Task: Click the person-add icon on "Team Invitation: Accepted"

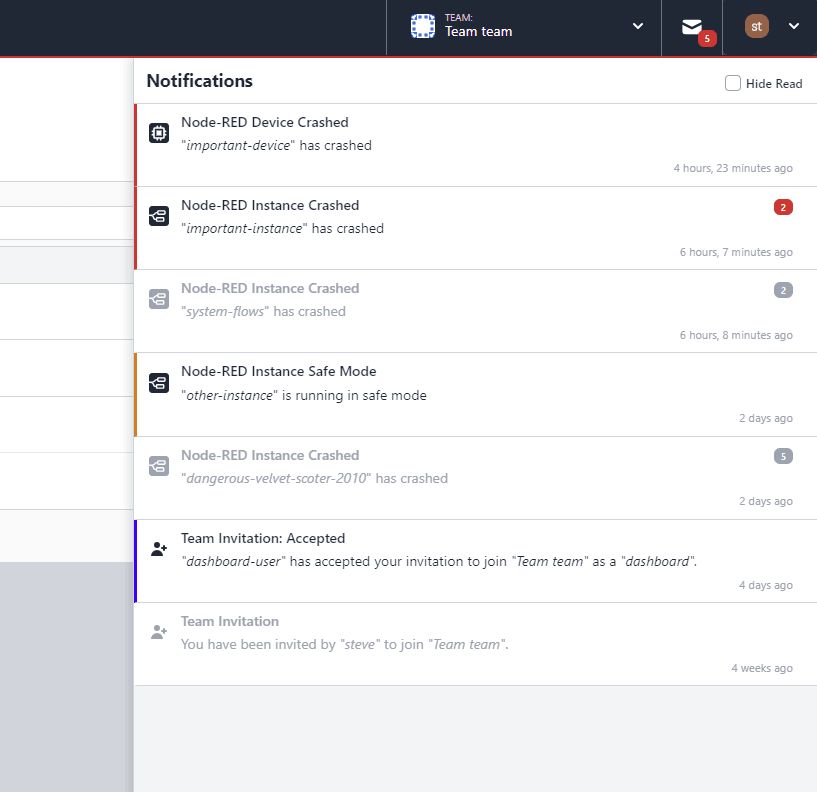Action: [x=158, y=548]
